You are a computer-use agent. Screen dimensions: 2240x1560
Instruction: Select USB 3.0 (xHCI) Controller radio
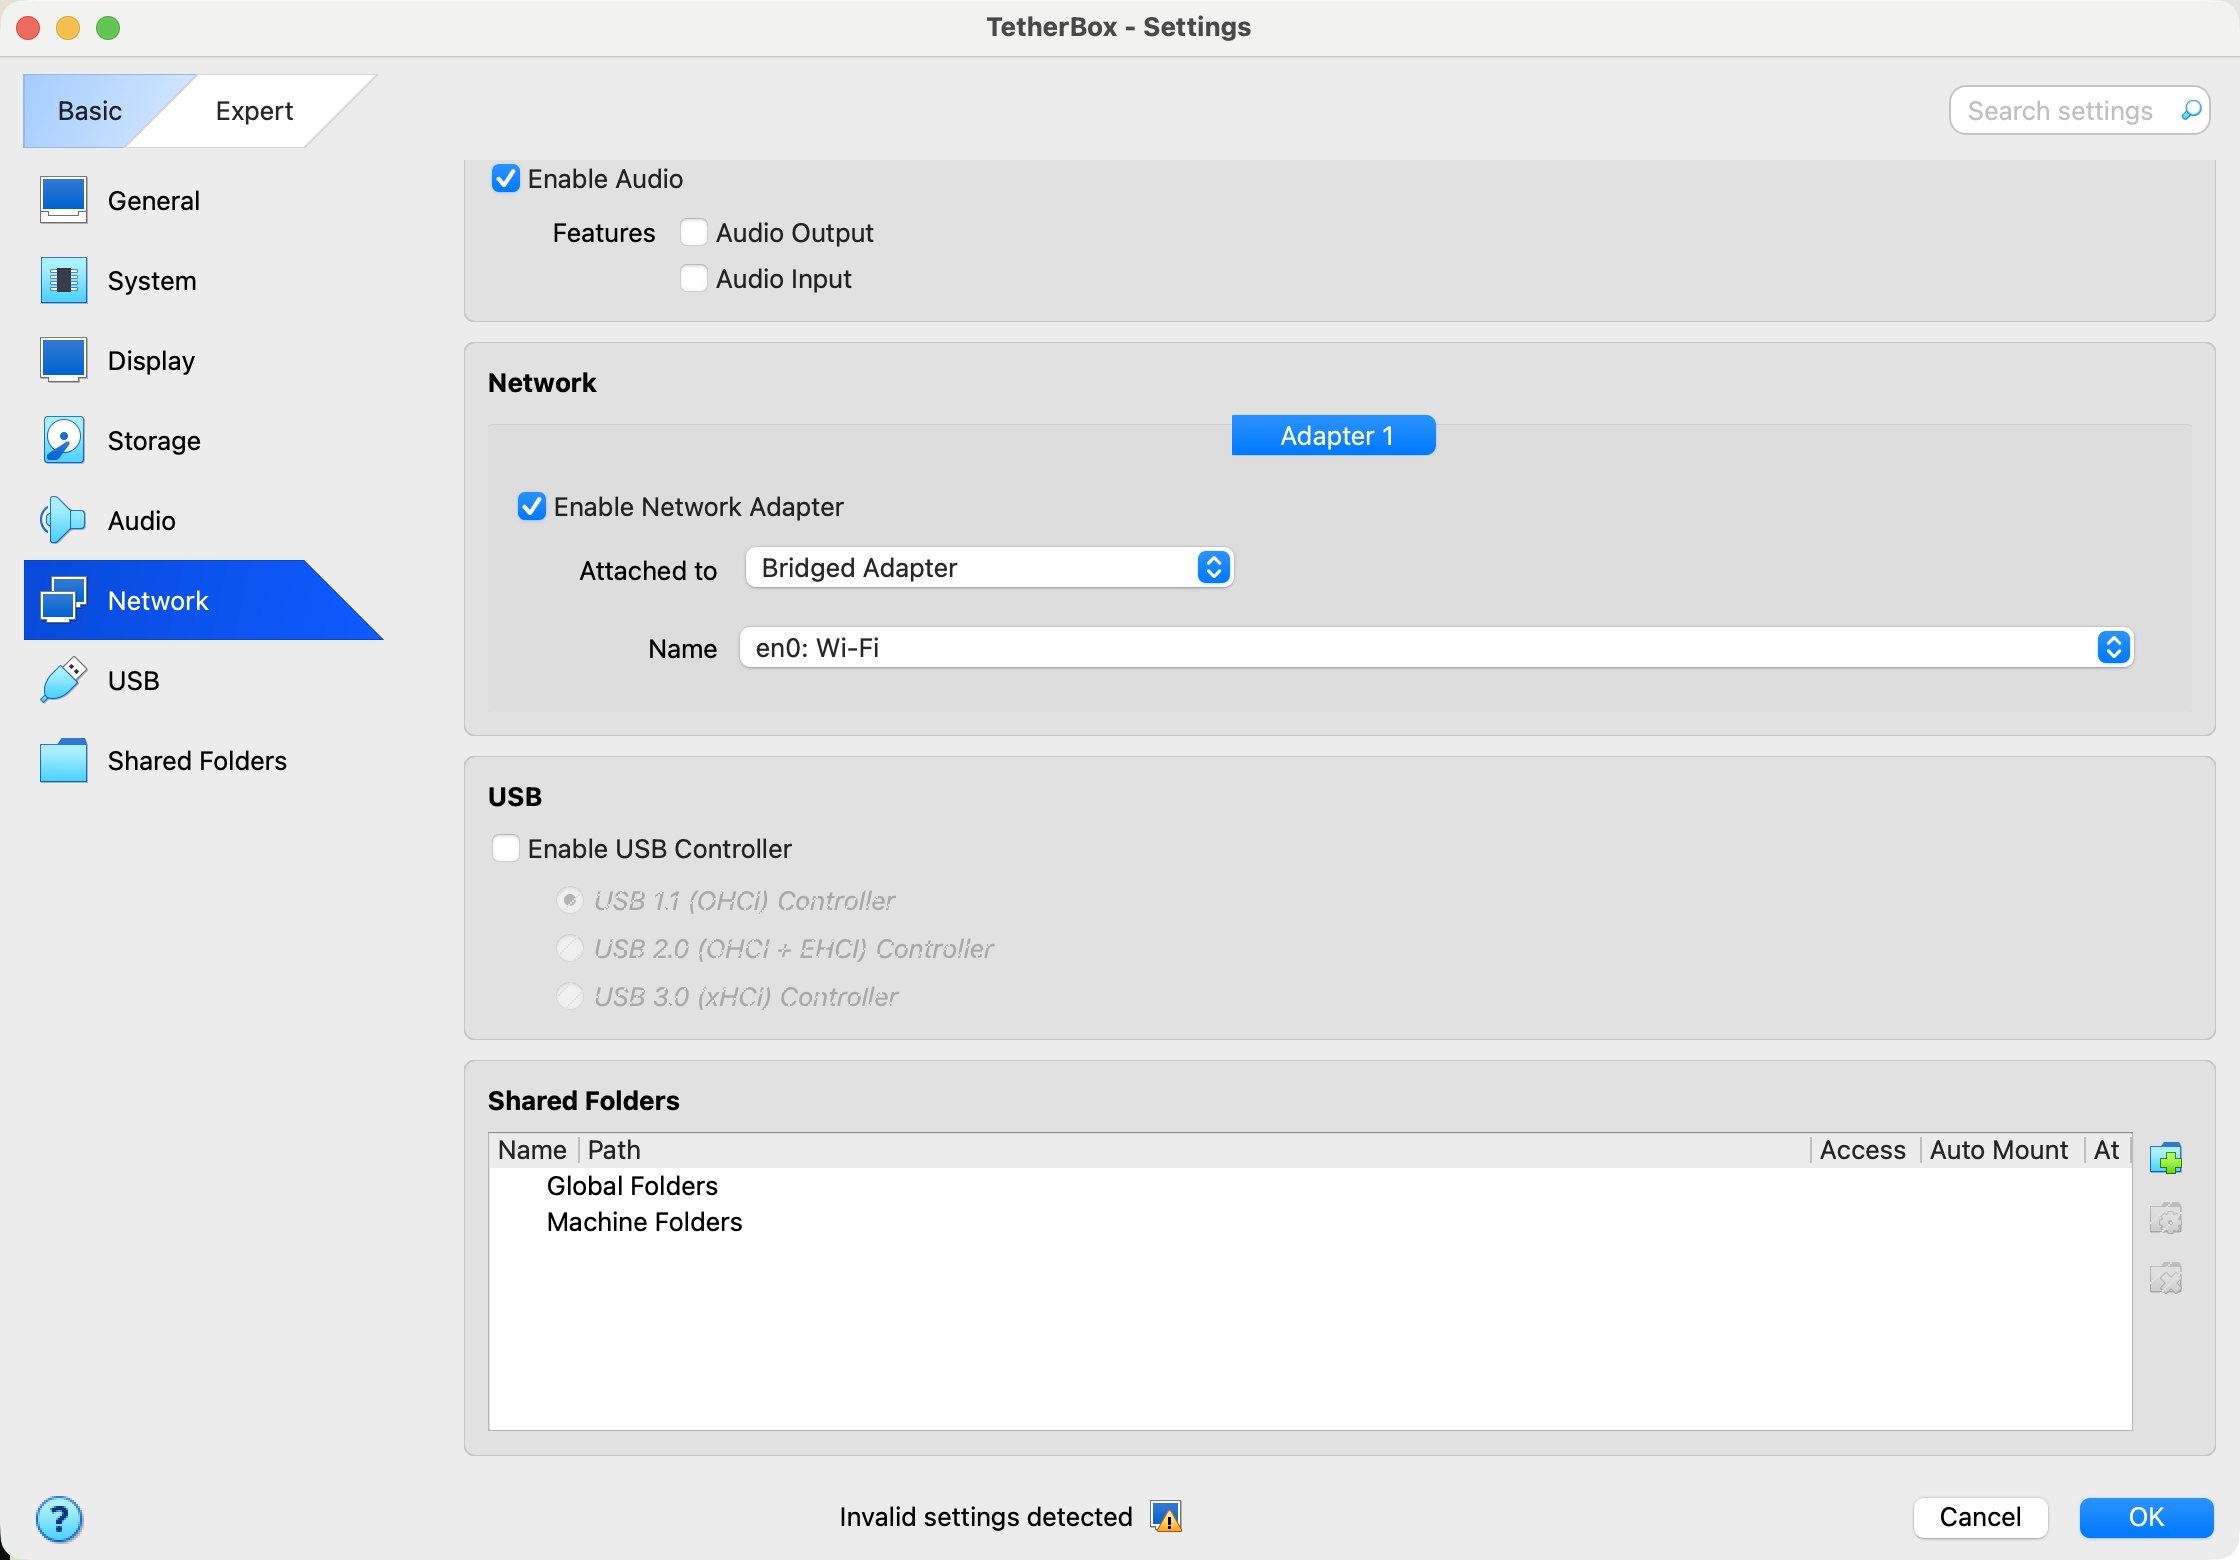coord(570,996)
